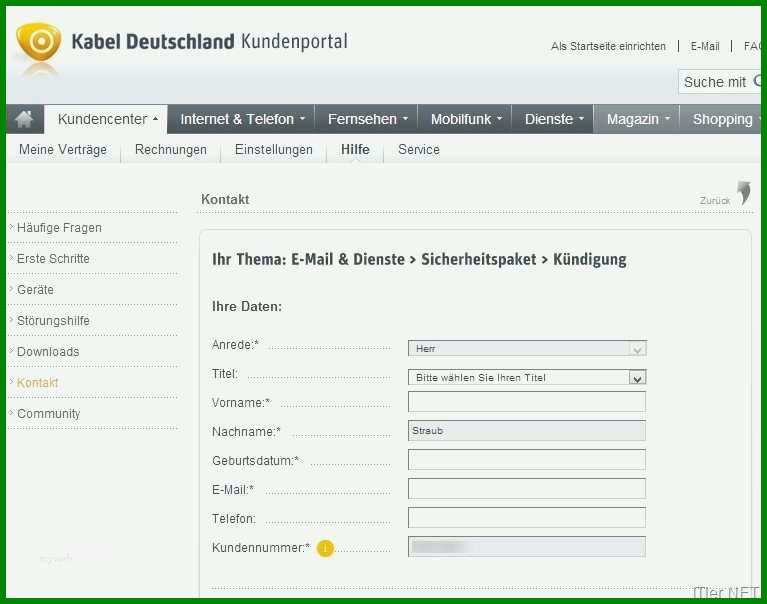The height and width of the screenshot is (604, 767).
Task: Open the Service tab
Action: 419,150
